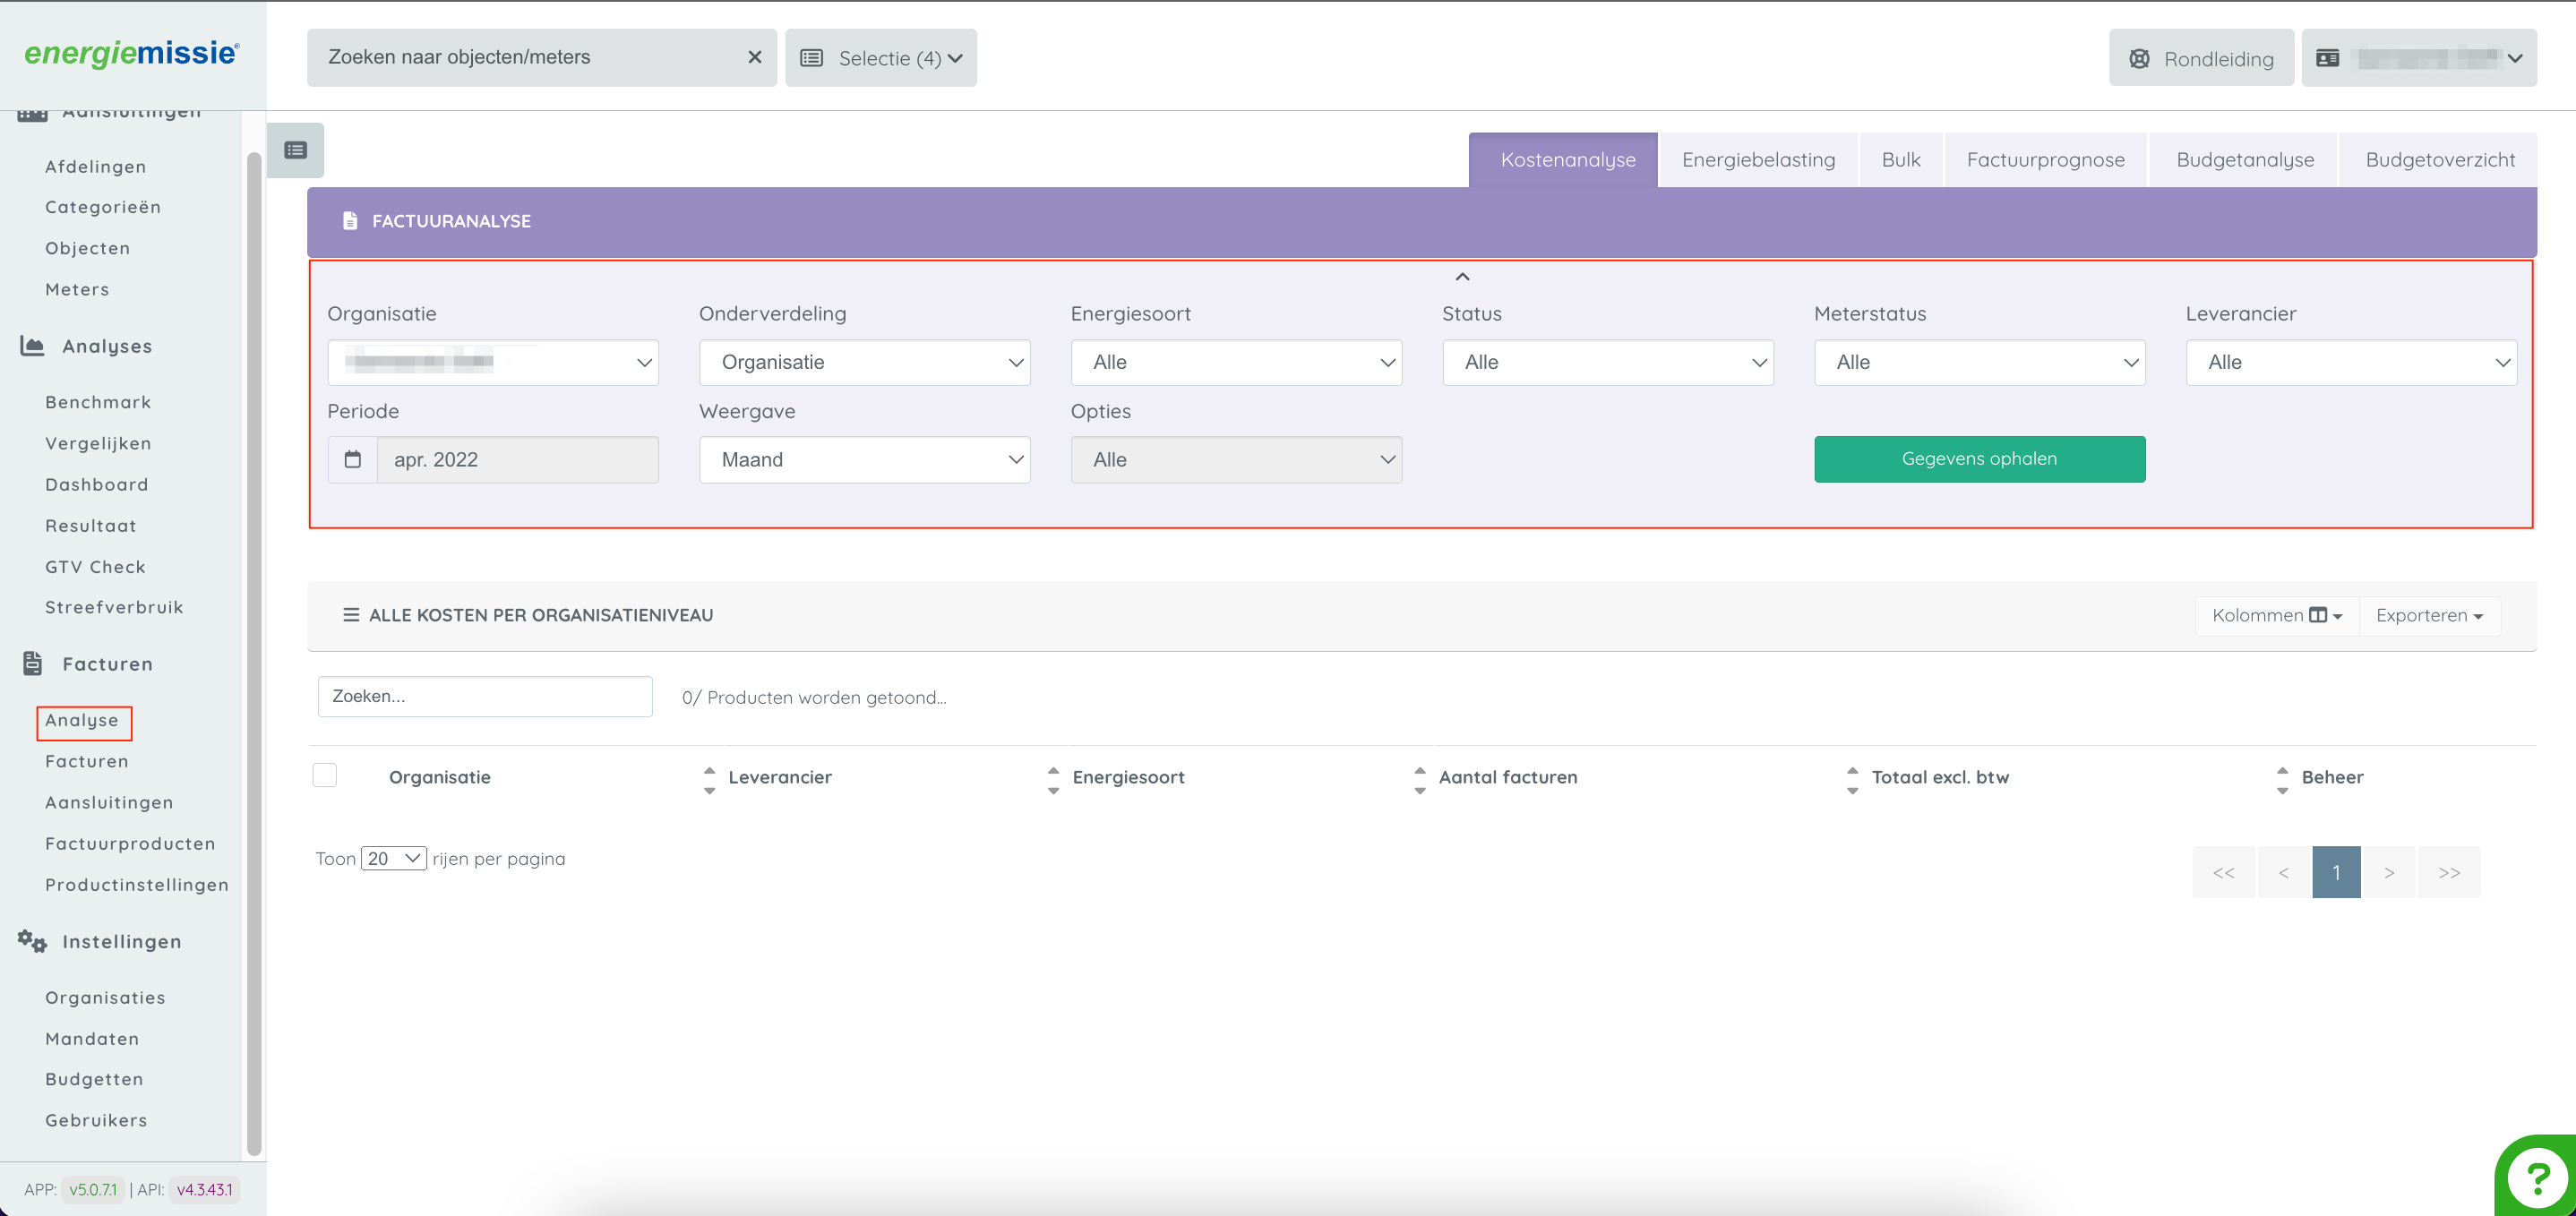
Task: Start the Rondleiding tour
Action: tap(2200, 58)
